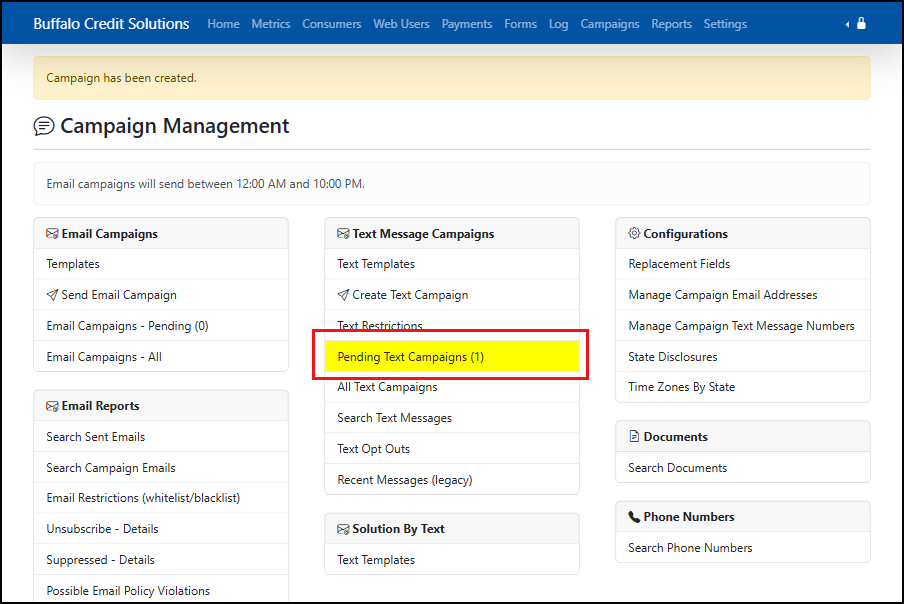Click the envelope icon next to Email Campaigns

[x=52, y=233]
